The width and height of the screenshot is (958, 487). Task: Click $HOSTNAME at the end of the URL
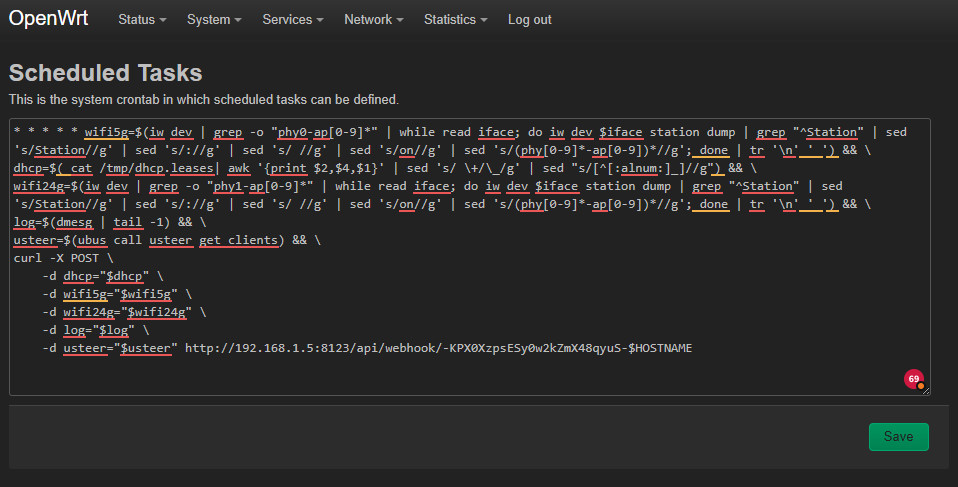tap(660, 348)
